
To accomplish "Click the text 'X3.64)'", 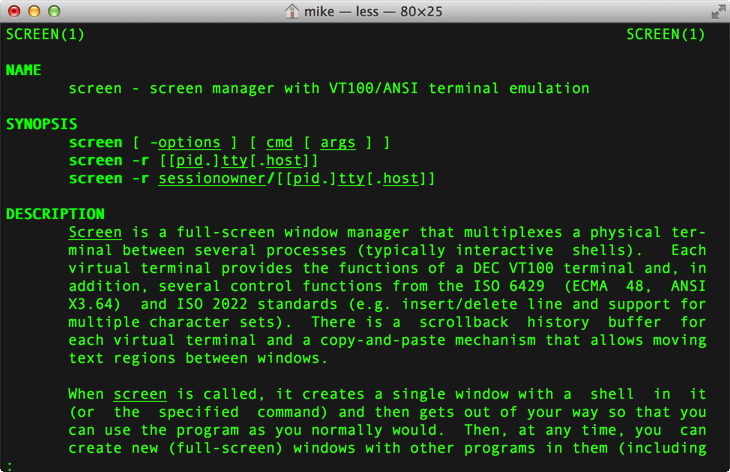I will (x=95, y=304).
